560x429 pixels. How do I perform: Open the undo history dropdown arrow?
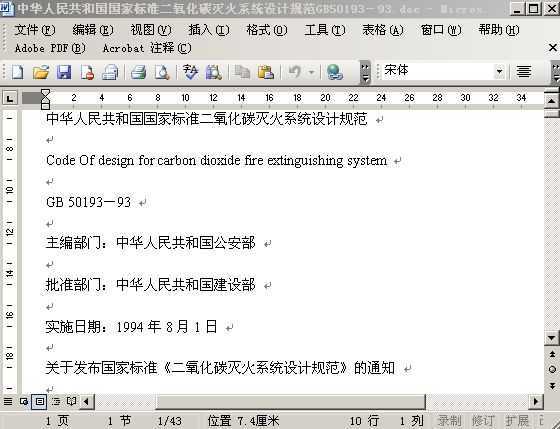(x=312, y=73)
